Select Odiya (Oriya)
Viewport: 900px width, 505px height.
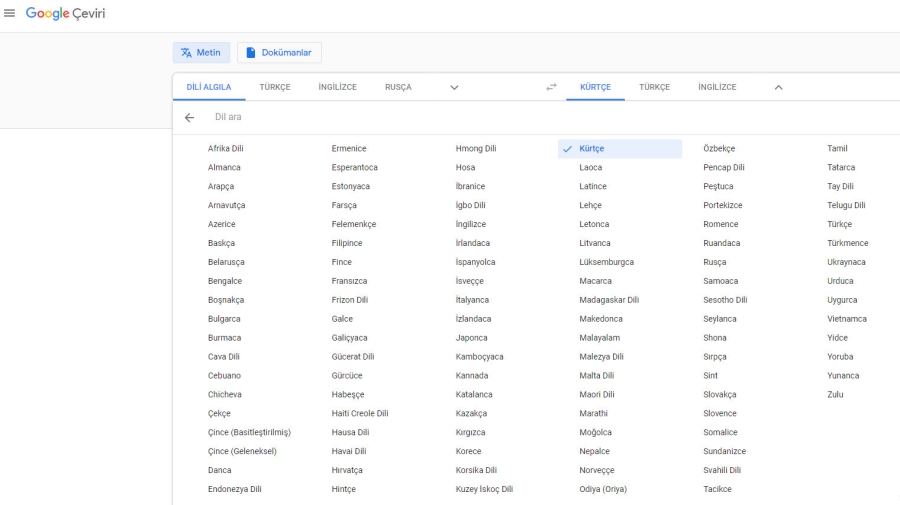(603, 490)
